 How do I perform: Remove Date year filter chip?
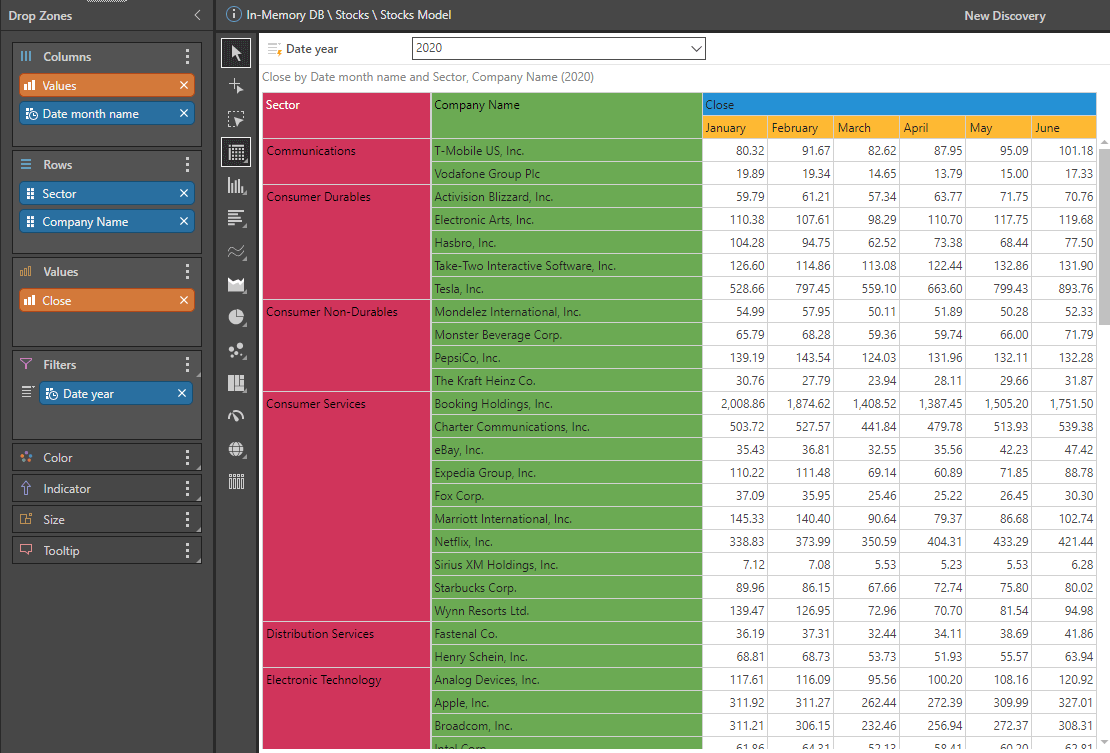182,393
